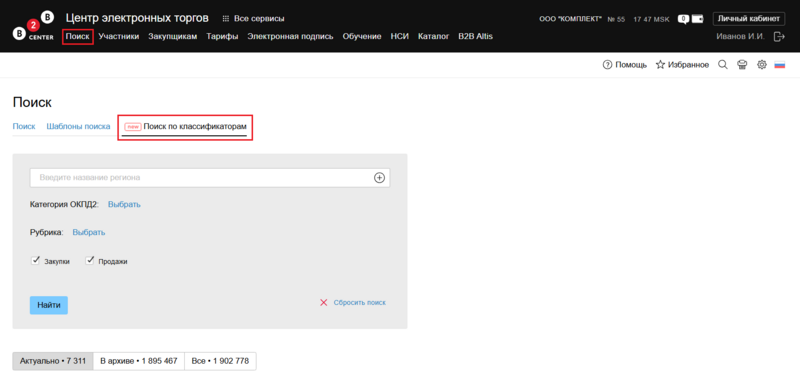
Task: Click the B2B Center logo
Action: [33, 26]
